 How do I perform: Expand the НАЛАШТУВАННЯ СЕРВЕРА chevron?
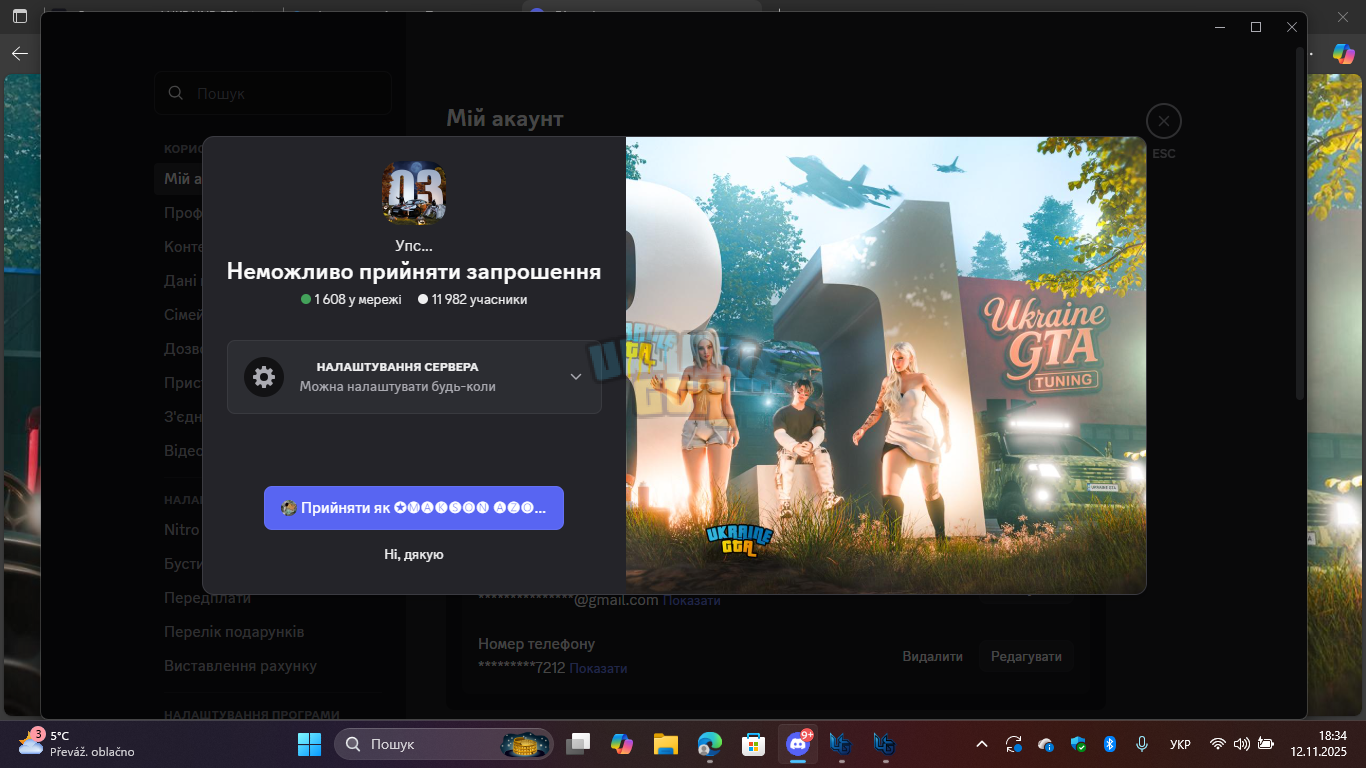coord(576,377)
